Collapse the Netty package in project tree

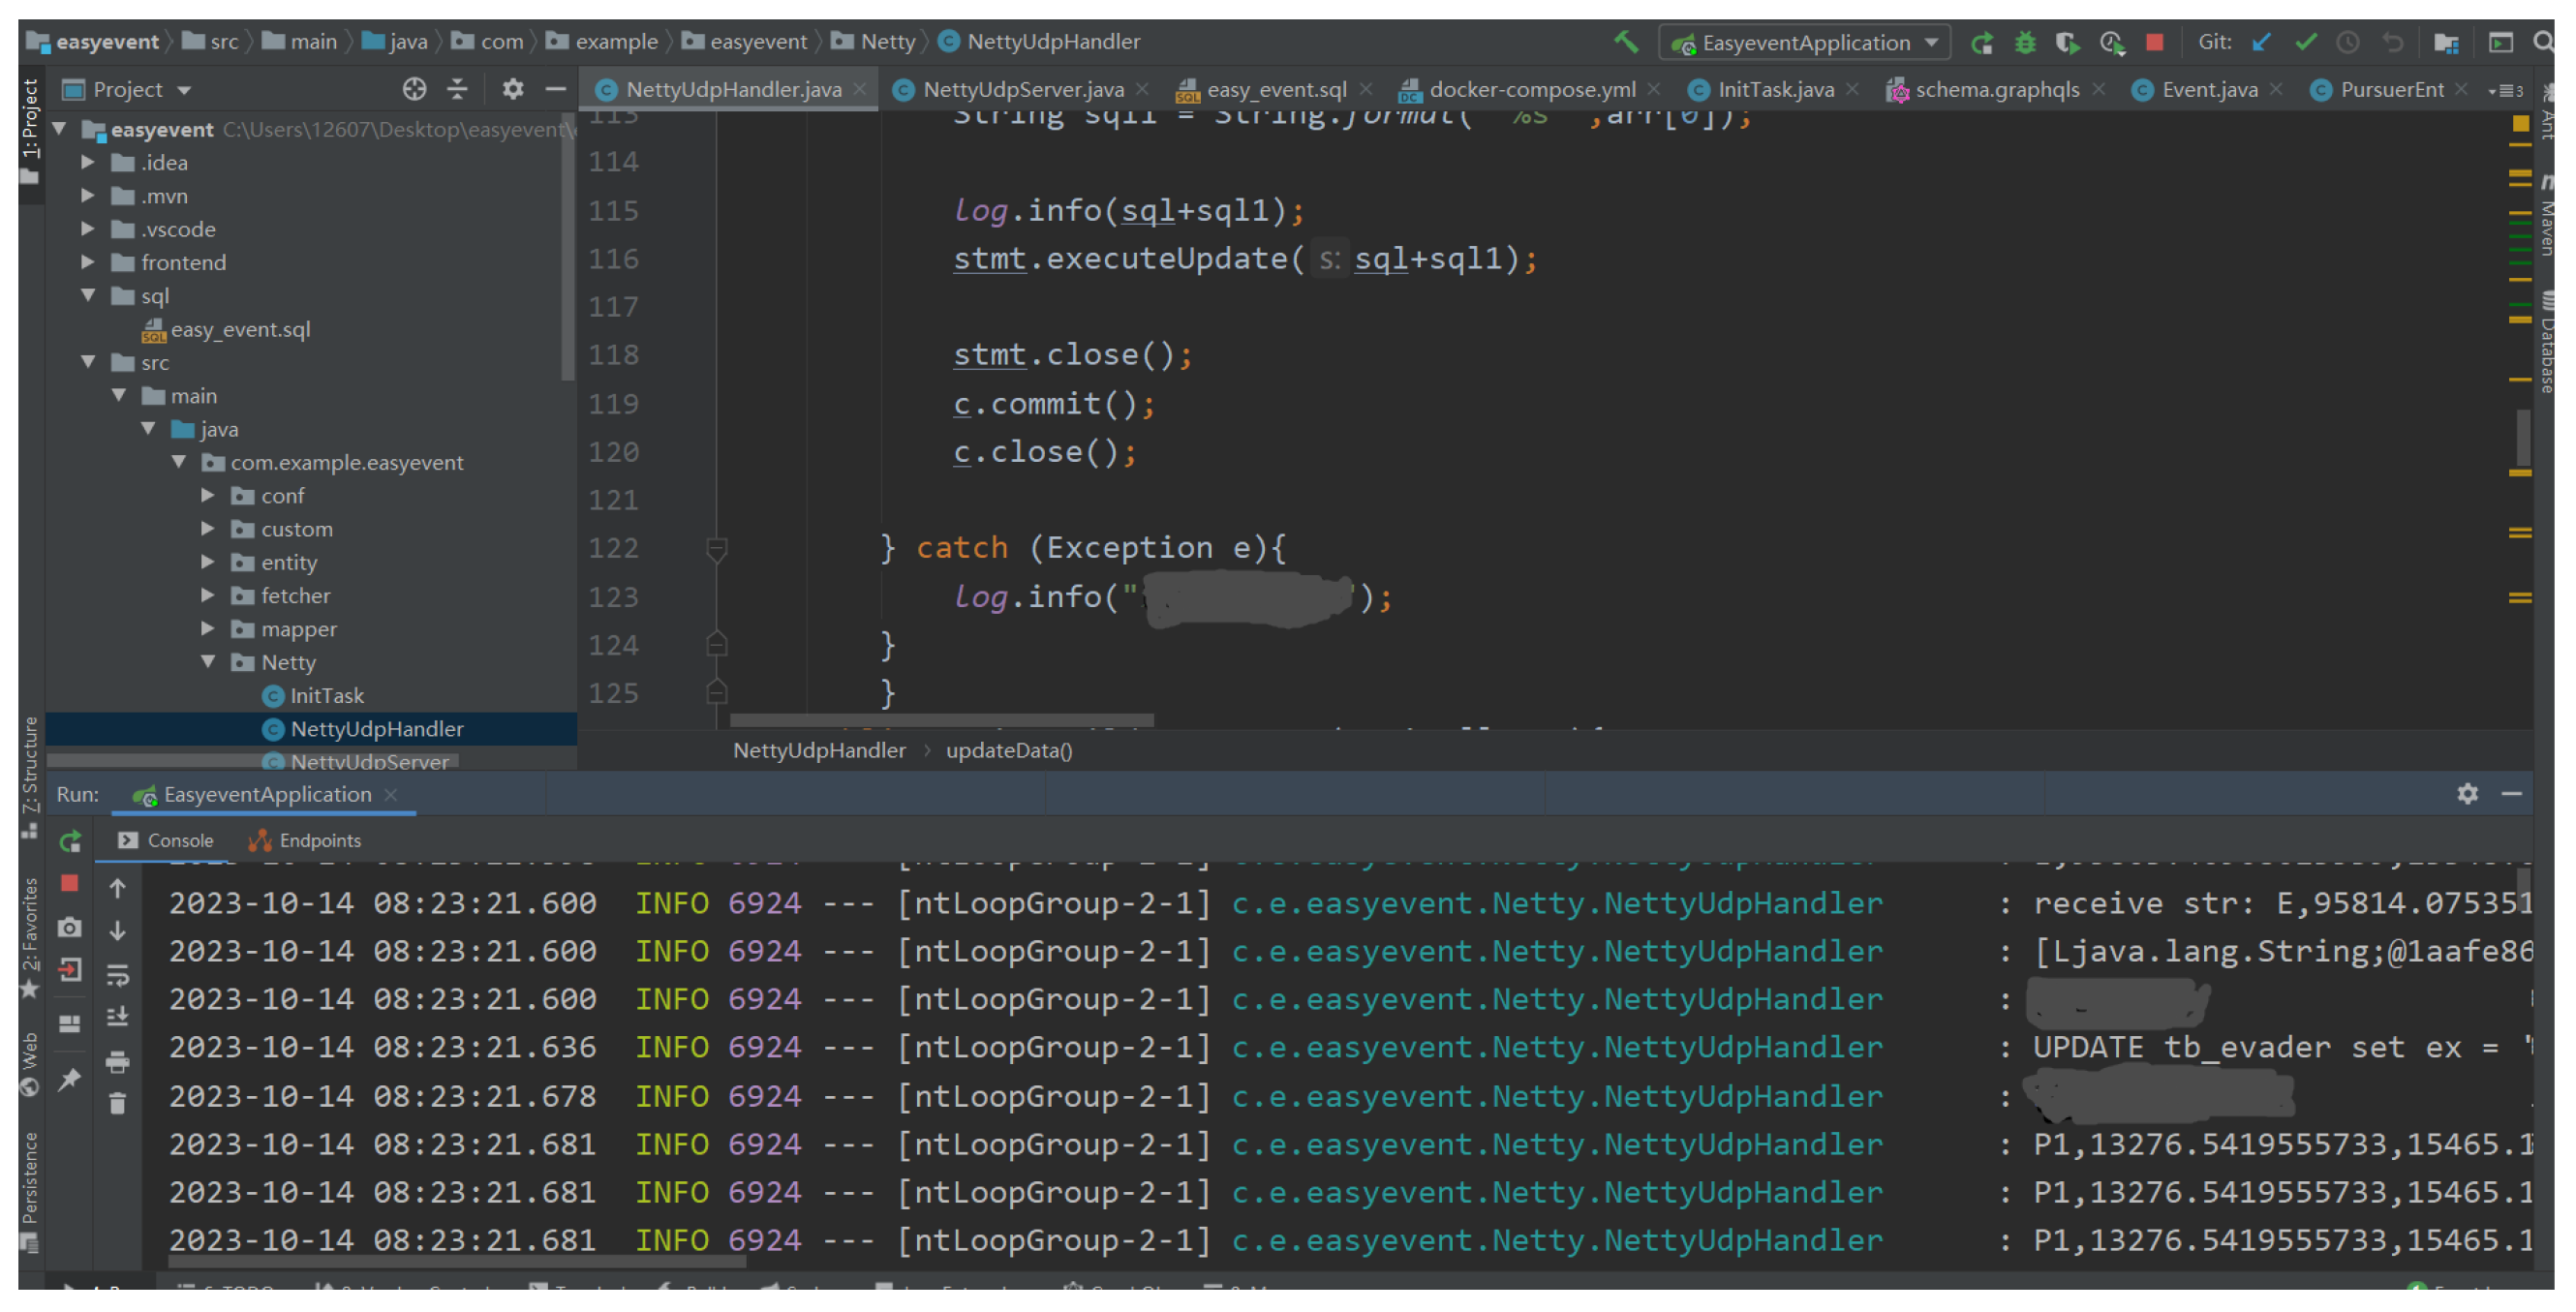coord(208,661)
